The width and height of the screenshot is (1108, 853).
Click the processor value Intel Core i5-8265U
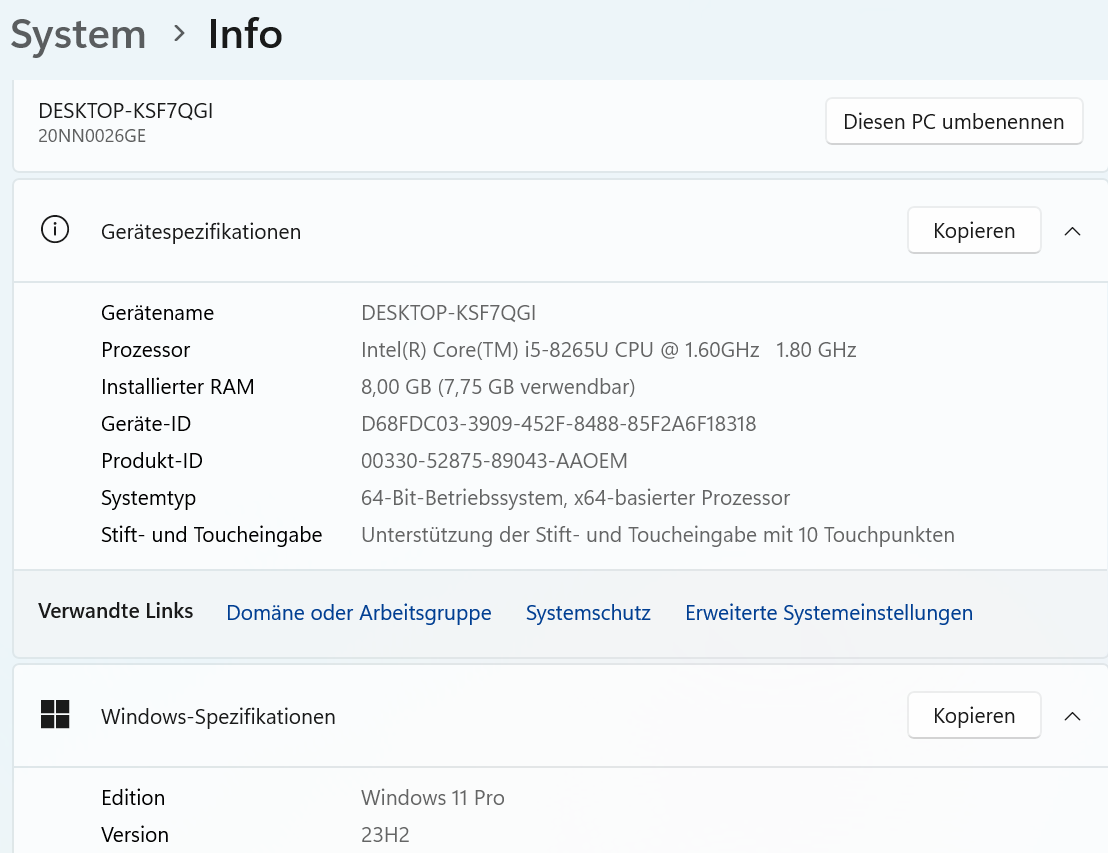tap(608, 350)
